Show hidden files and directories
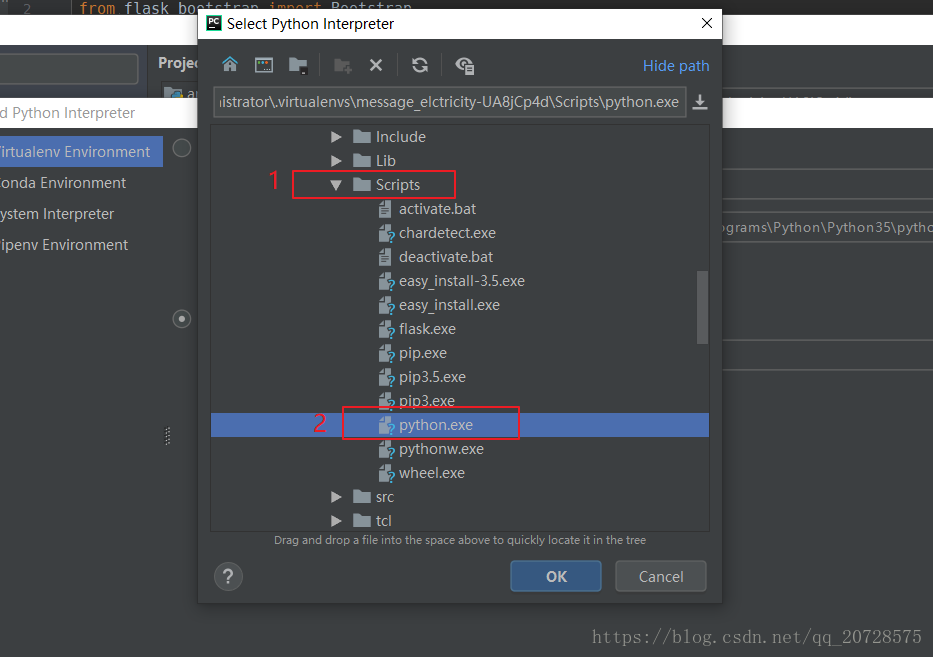 tap(464, 64)
